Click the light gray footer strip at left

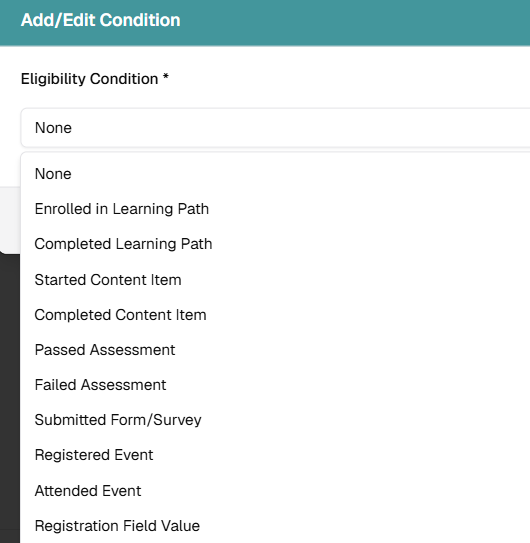10,220
